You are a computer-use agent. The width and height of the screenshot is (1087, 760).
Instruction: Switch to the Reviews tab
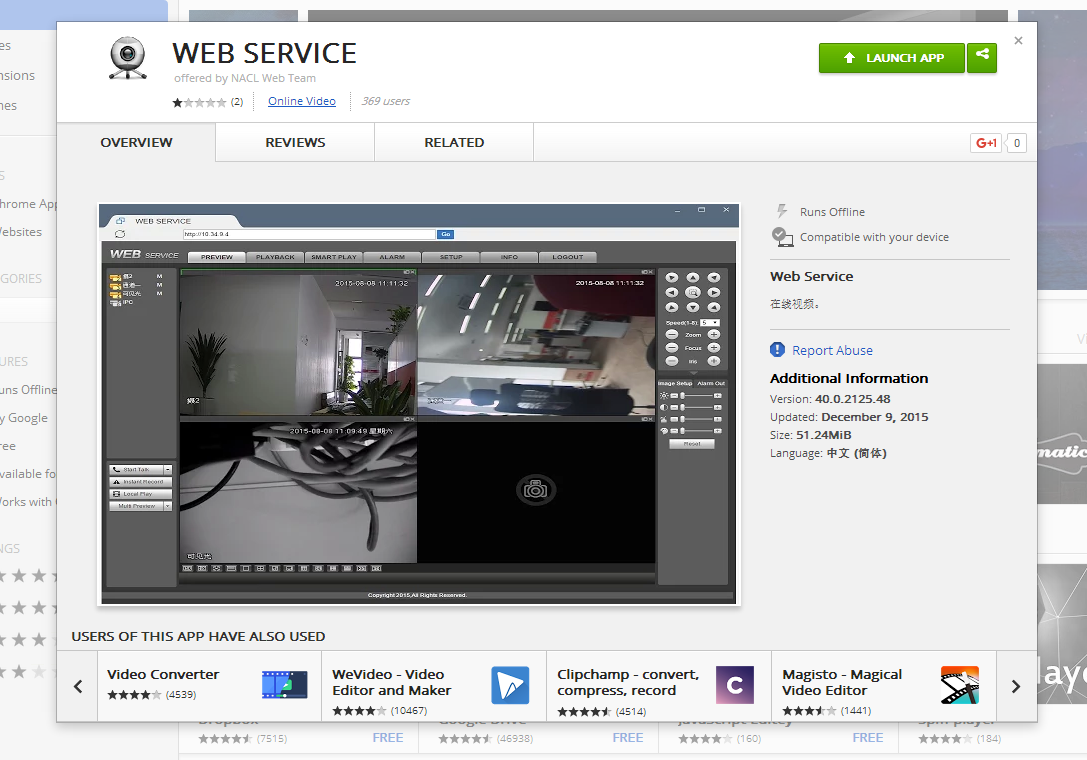[295, 143]
